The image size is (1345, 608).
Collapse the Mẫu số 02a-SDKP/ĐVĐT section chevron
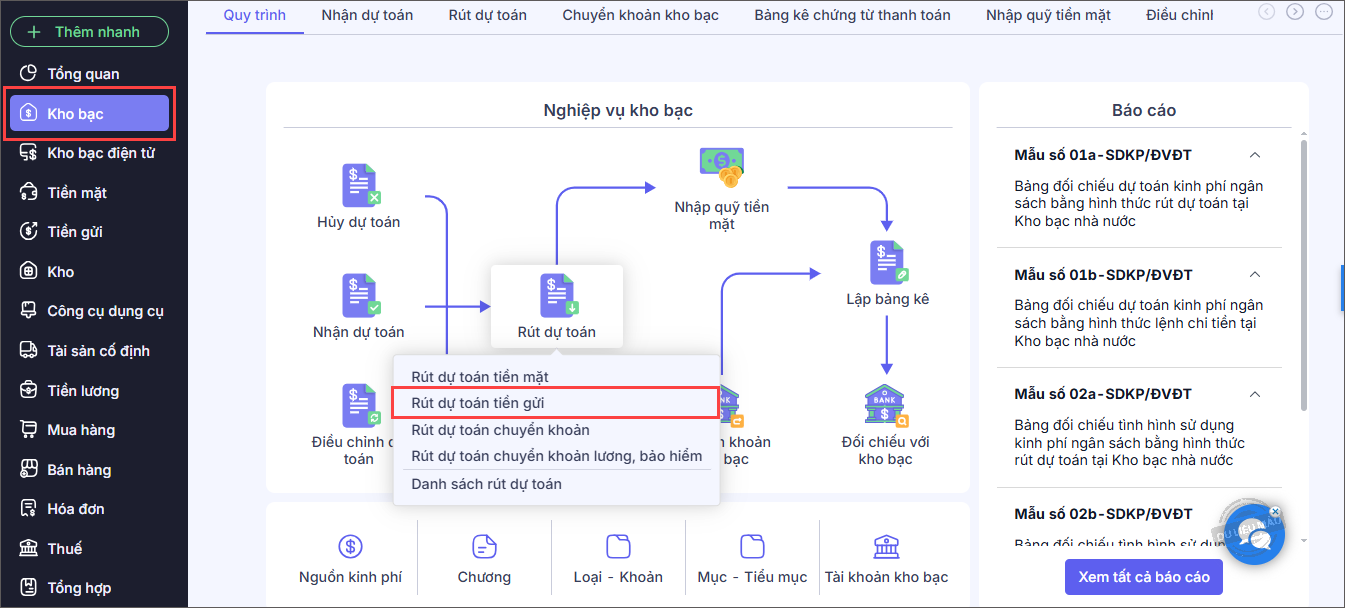1255,394
